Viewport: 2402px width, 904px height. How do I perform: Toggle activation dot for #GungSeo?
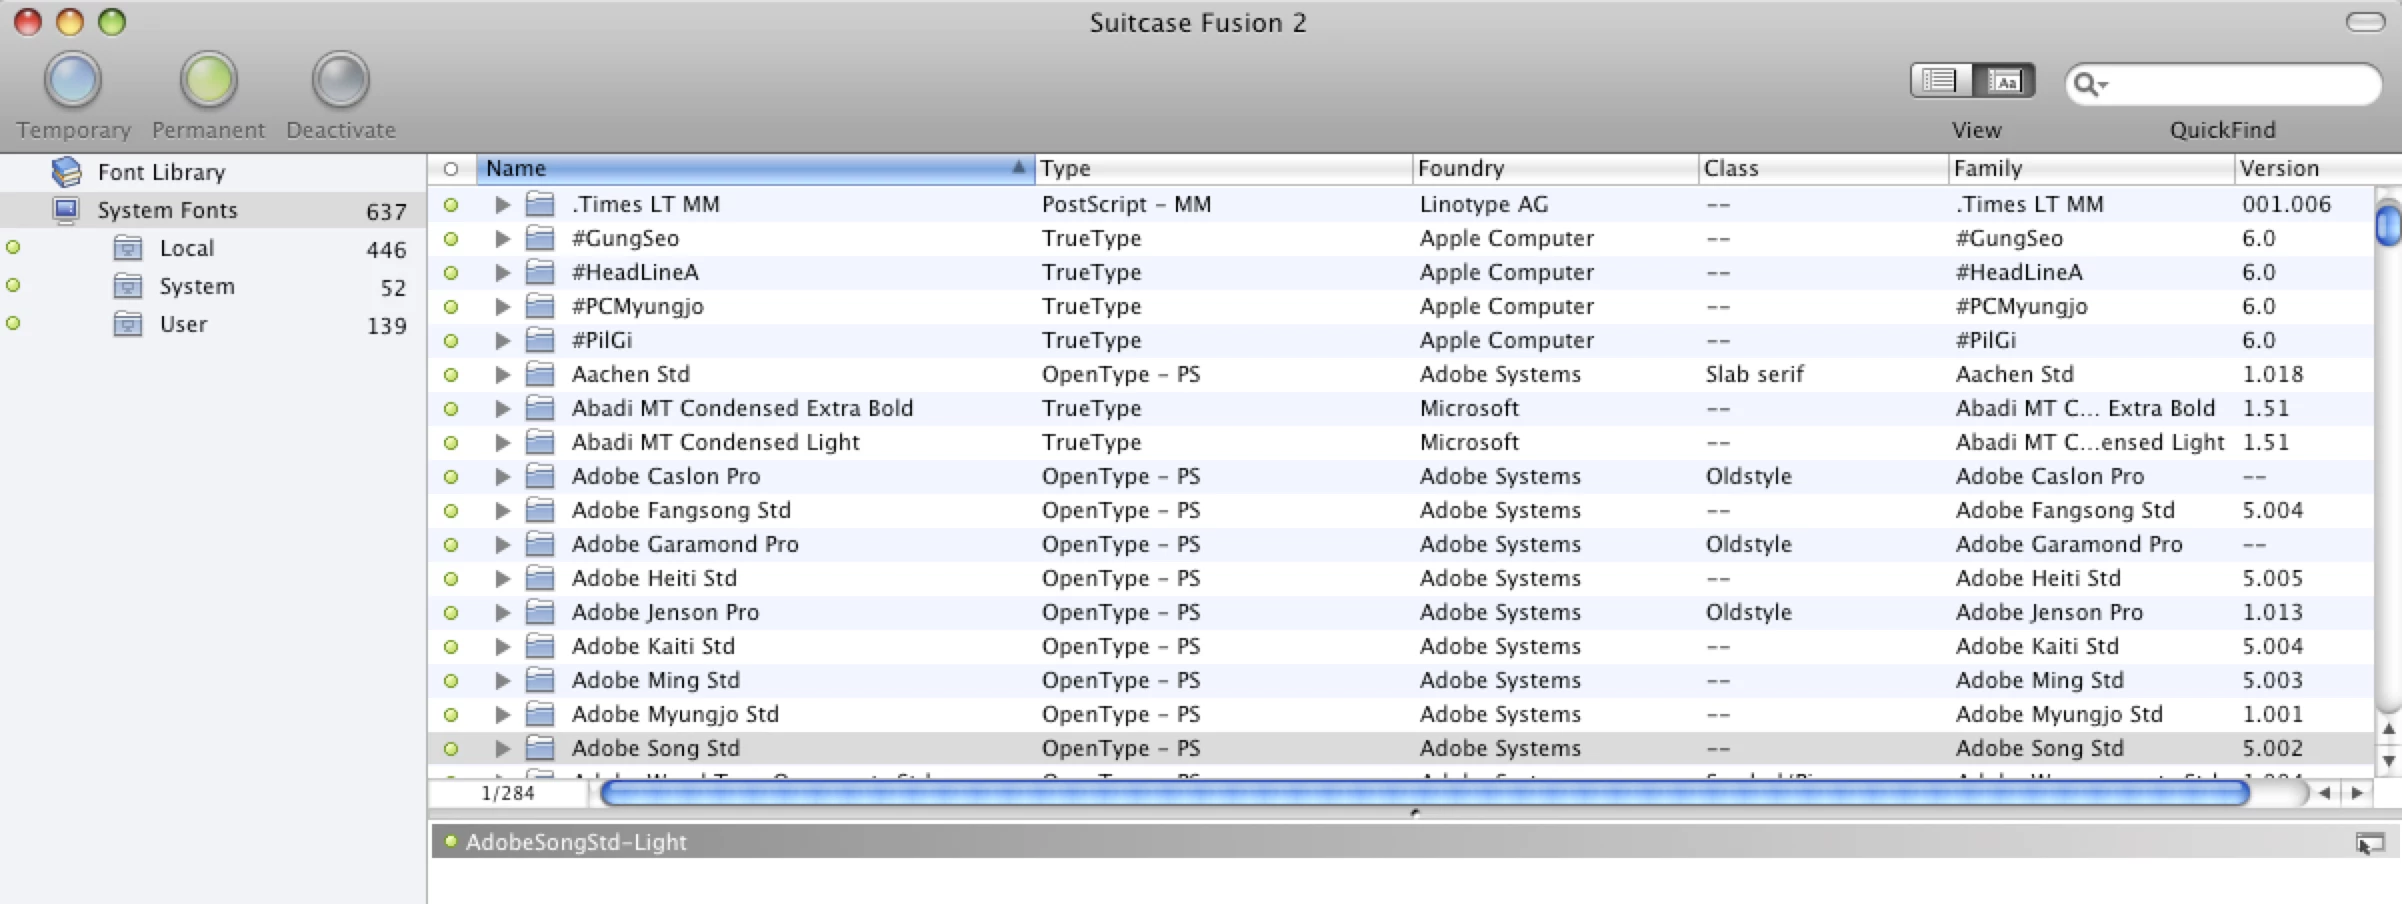tap(451, 239)
